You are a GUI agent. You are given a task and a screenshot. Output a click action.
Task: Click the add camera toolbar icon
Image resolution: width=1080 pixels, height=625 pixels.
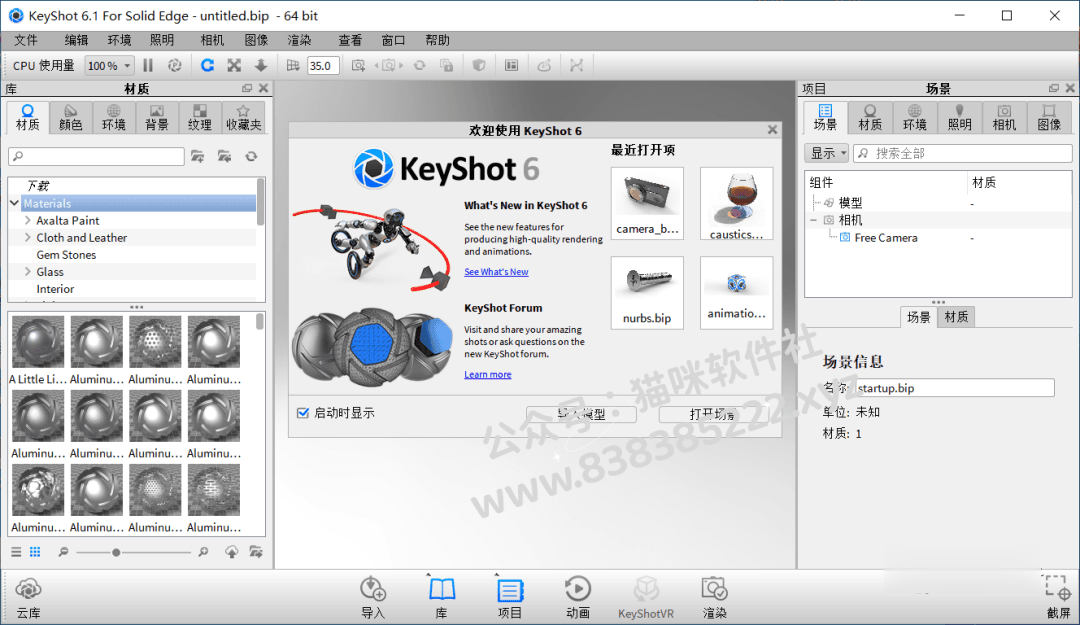click(x=358, y=65)
